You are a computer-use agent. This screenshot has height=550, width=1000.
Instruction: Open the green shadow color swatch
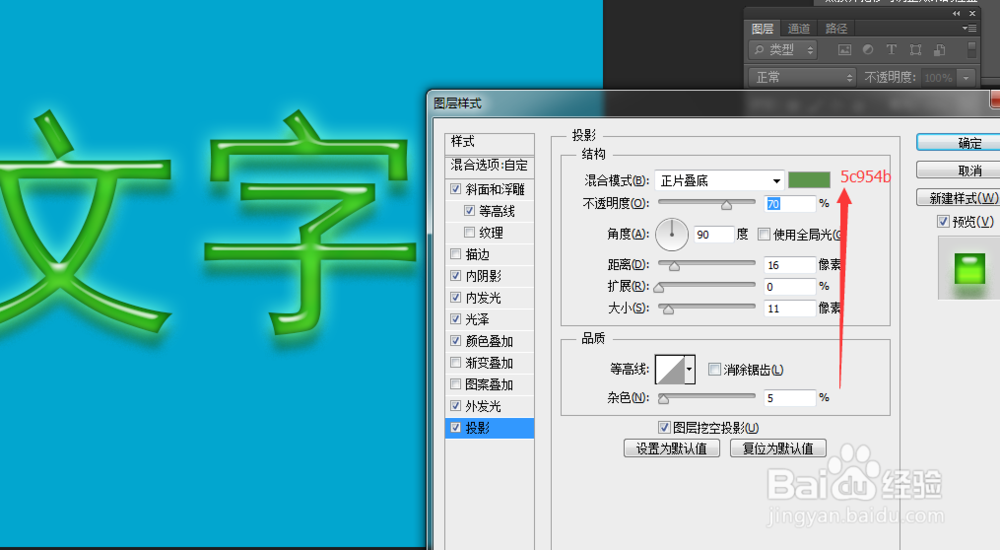809,180
